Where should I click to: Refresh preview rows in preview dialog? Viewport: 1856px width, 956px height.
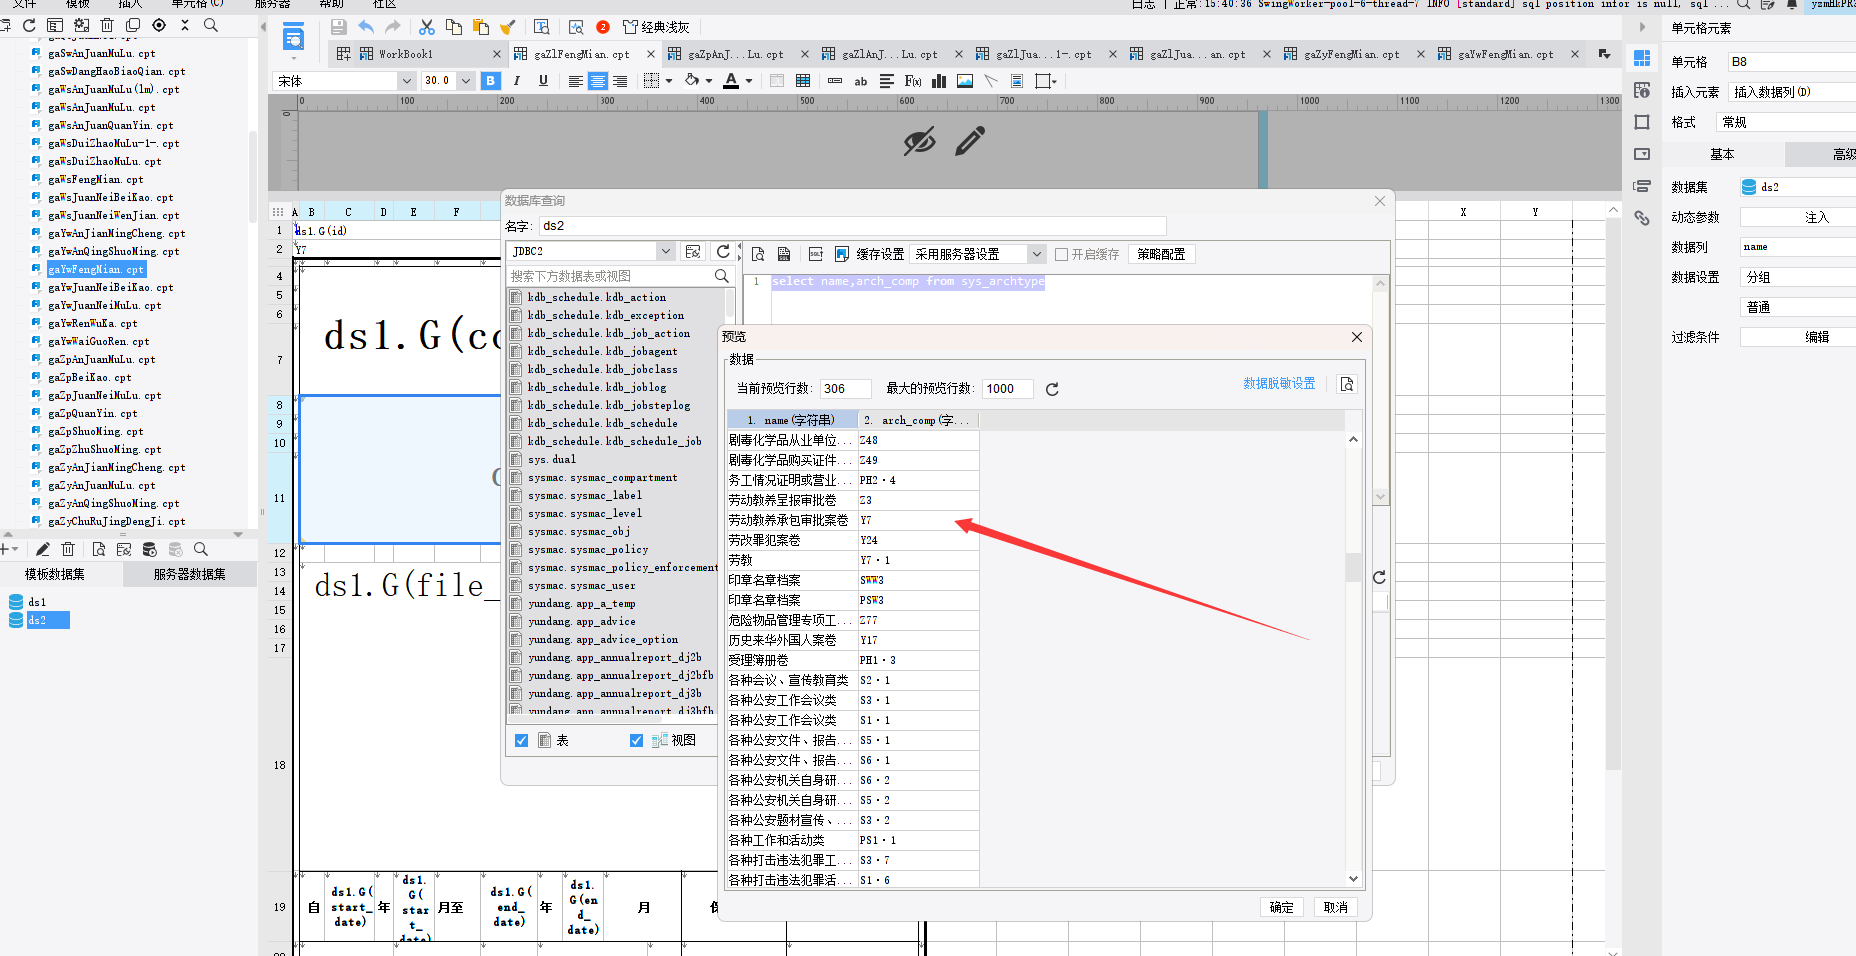[x=1052, y=389]
